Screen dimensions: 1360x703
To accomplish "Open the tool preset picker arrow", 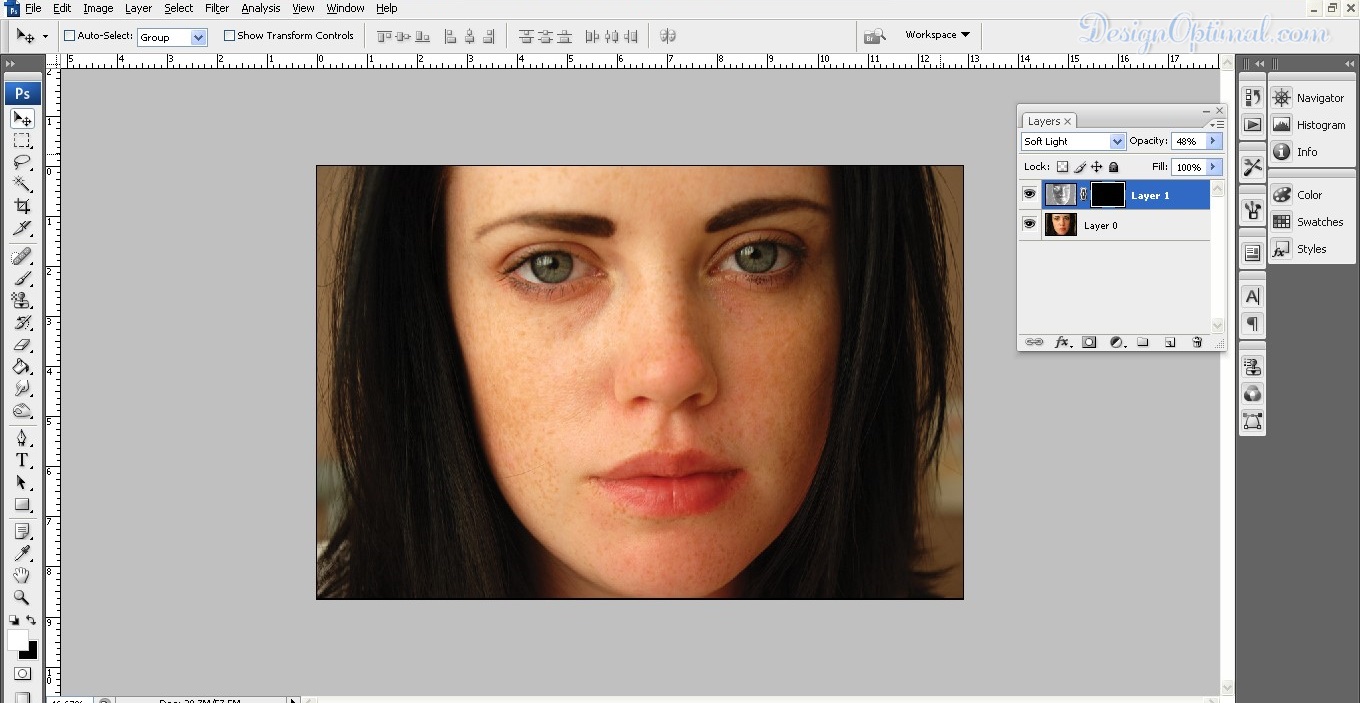I will pyautogui.click(x=45, y=37).
